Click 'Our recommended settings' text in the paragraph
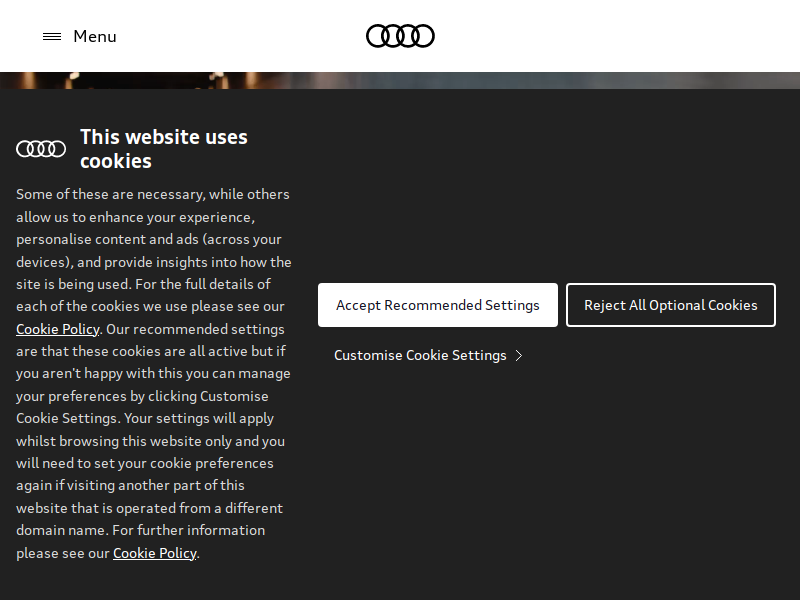 [195, 329]
